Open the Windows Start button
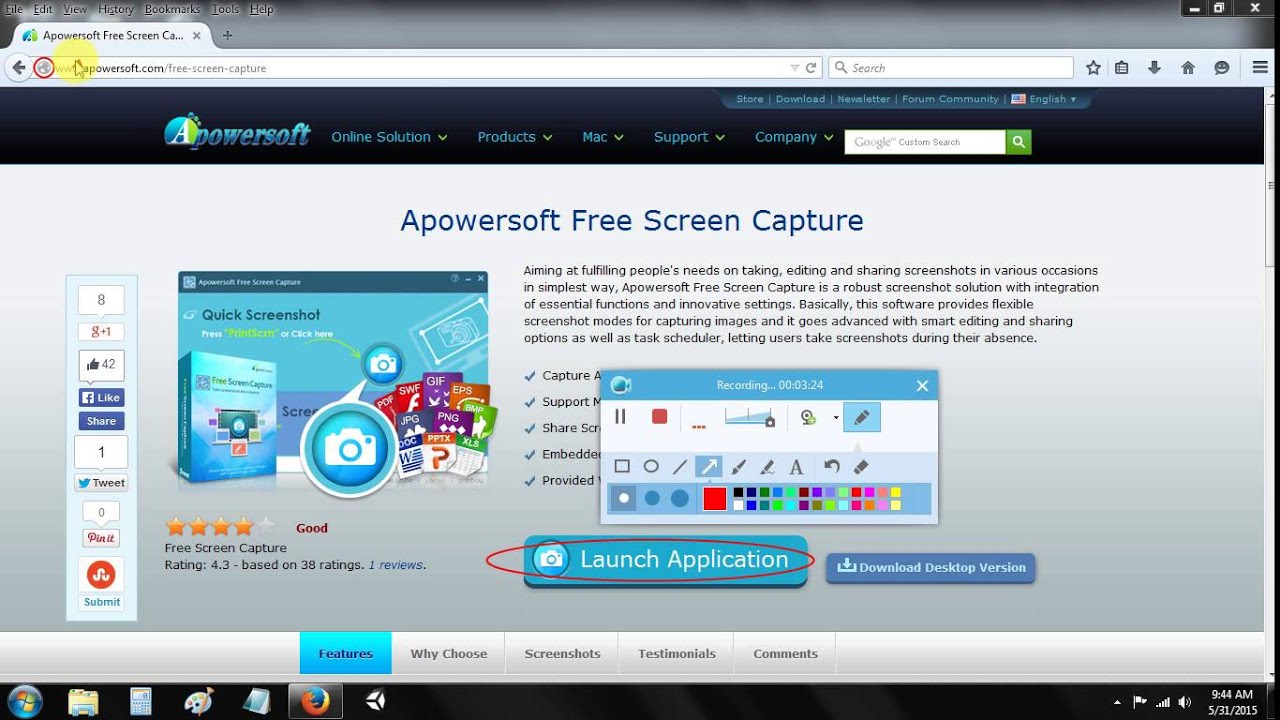This screenshot has width=1280, height=720. 24,700
